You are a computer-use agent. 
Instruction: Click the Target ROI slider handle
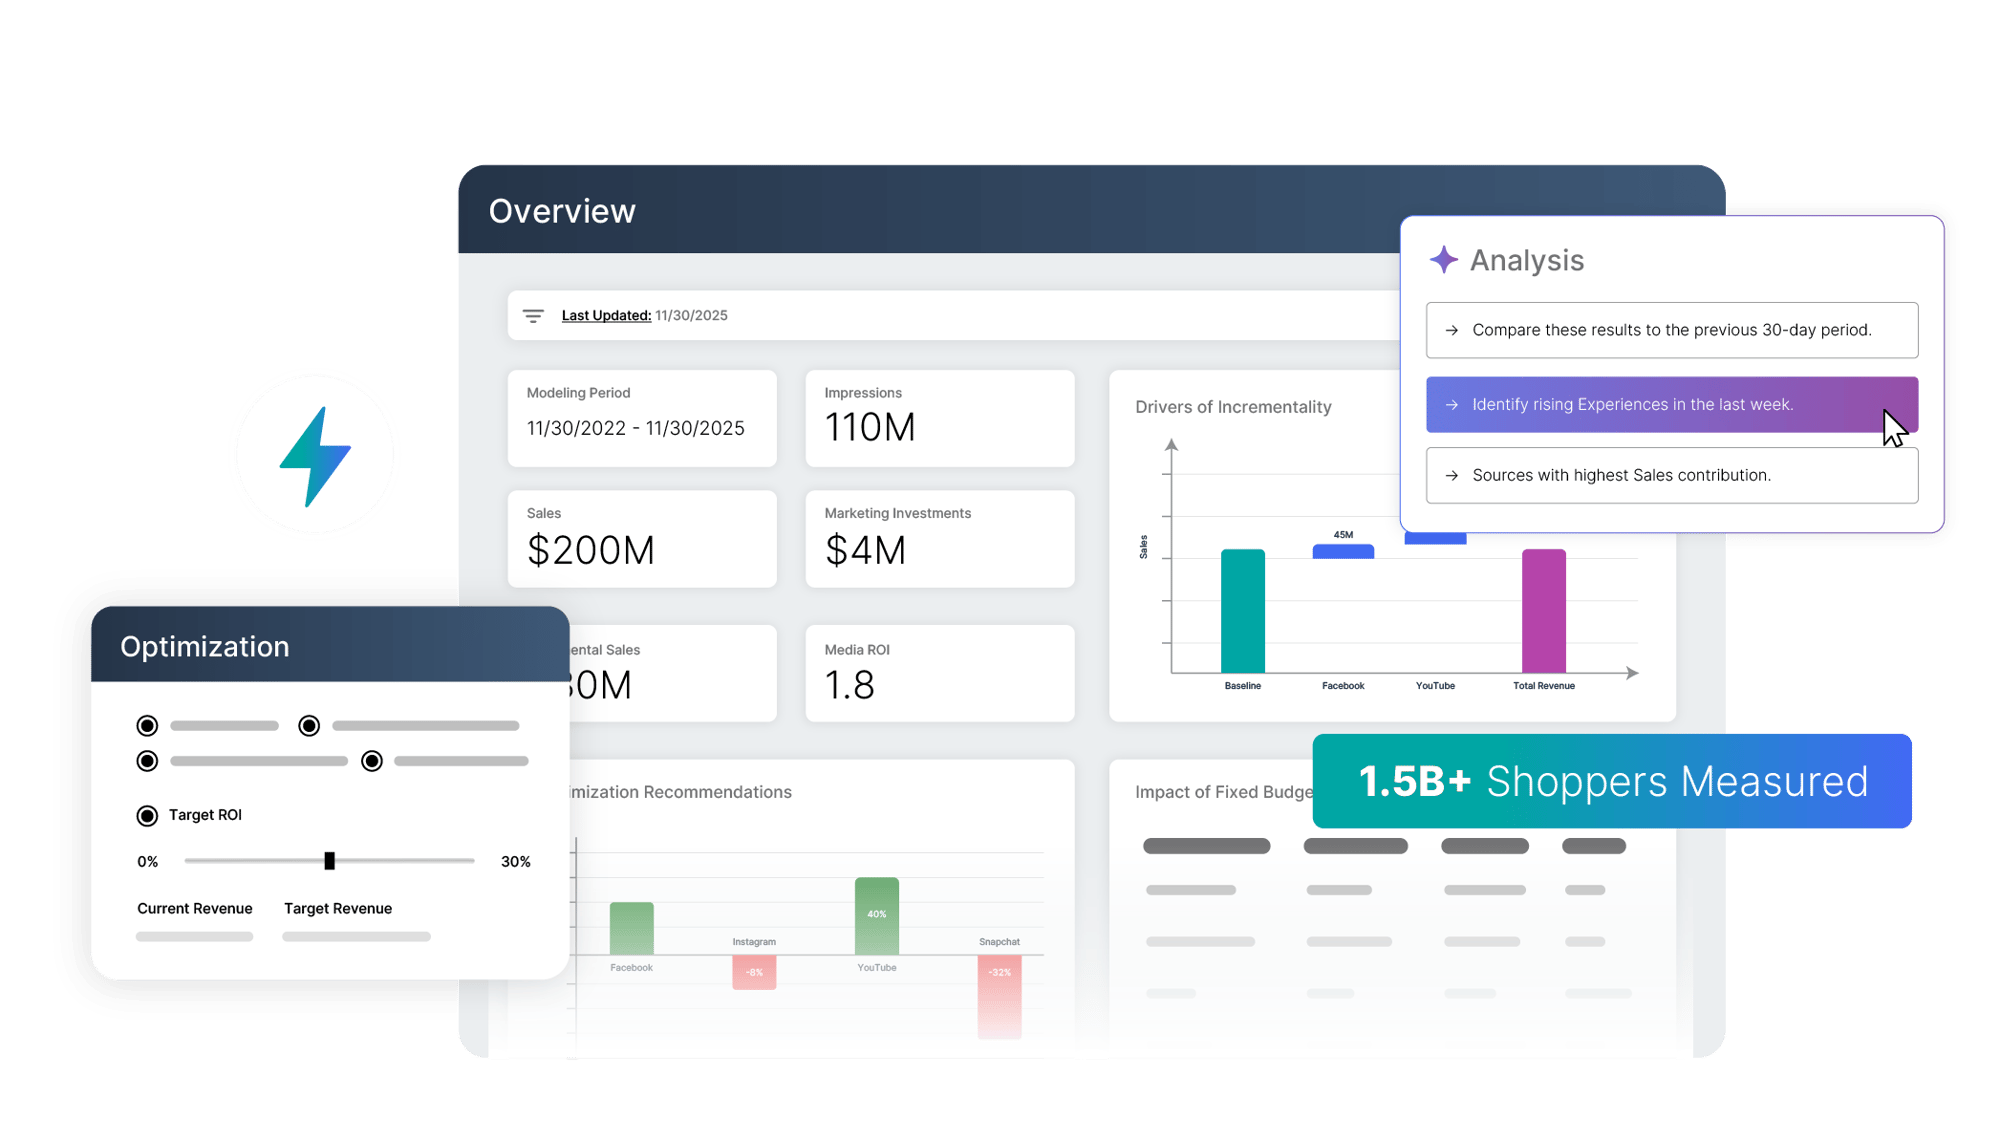[329, 860]
